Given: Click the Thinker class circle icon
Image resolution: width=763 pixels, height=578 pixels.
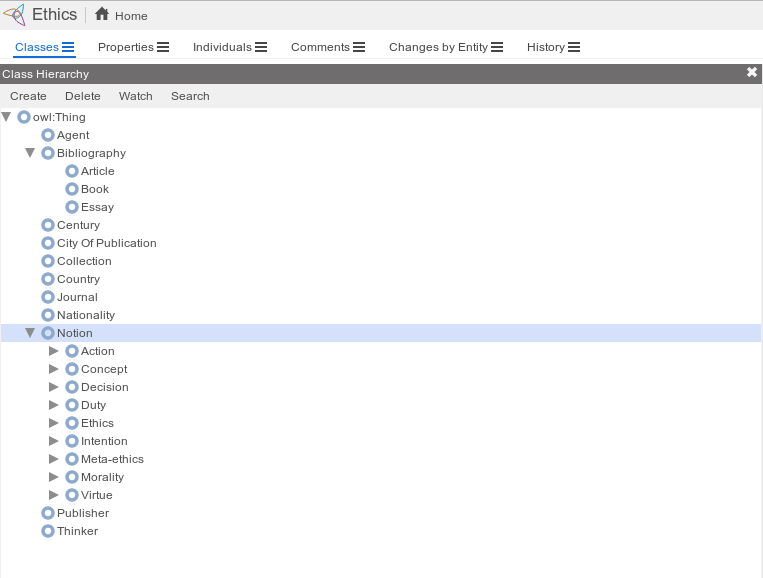Looking at the screenshot, I should [x=48, y=531].
